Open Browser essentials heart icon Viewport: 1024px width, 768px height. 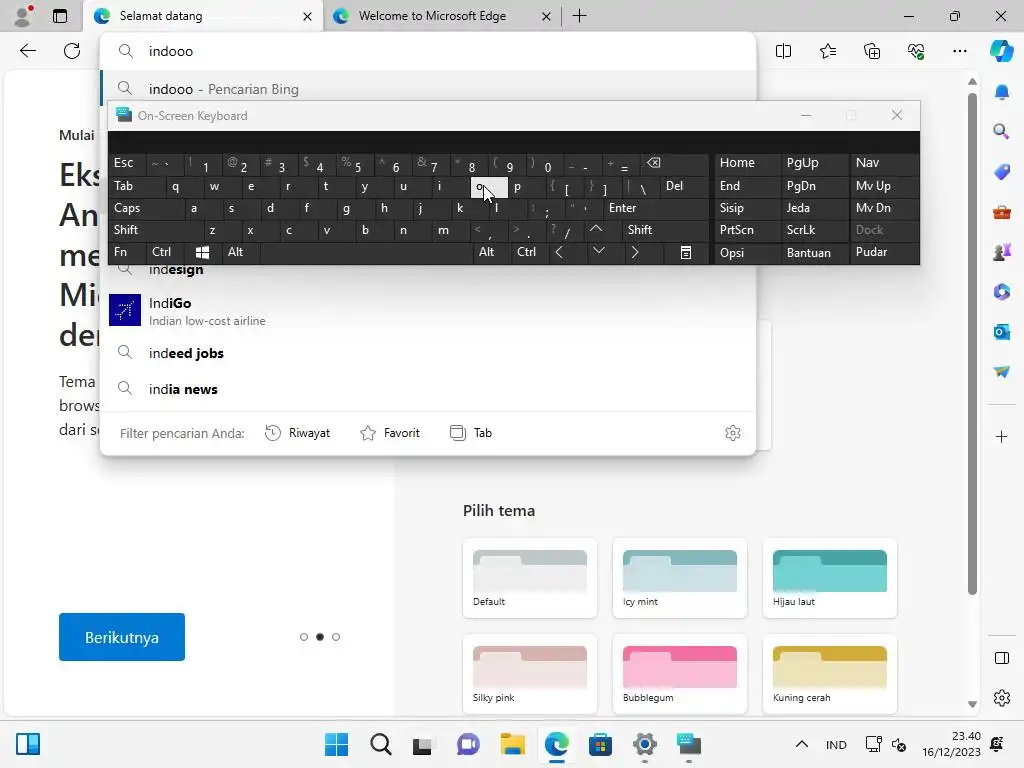click(916, 51)
